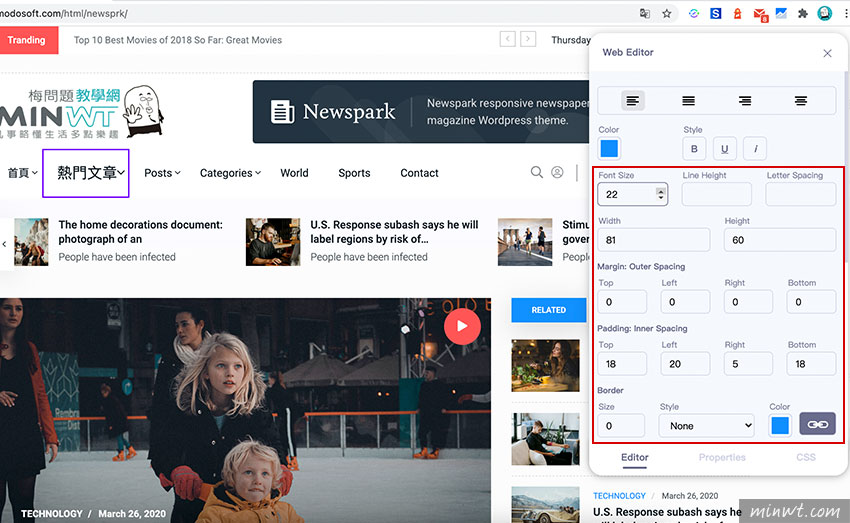Click the Letter Spacing field
Viewport: 850px width, 523px height.
coord(801,194)
